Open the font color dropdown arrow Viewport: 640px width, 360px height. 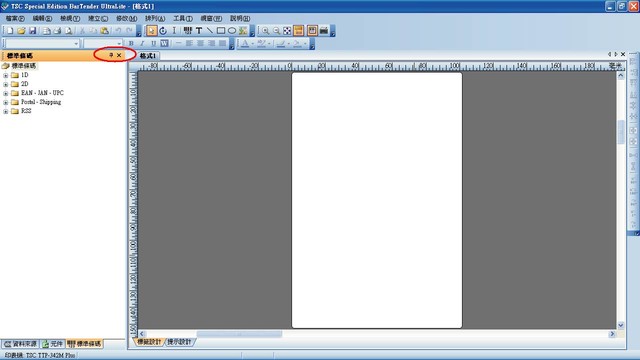tap(252, 43)
